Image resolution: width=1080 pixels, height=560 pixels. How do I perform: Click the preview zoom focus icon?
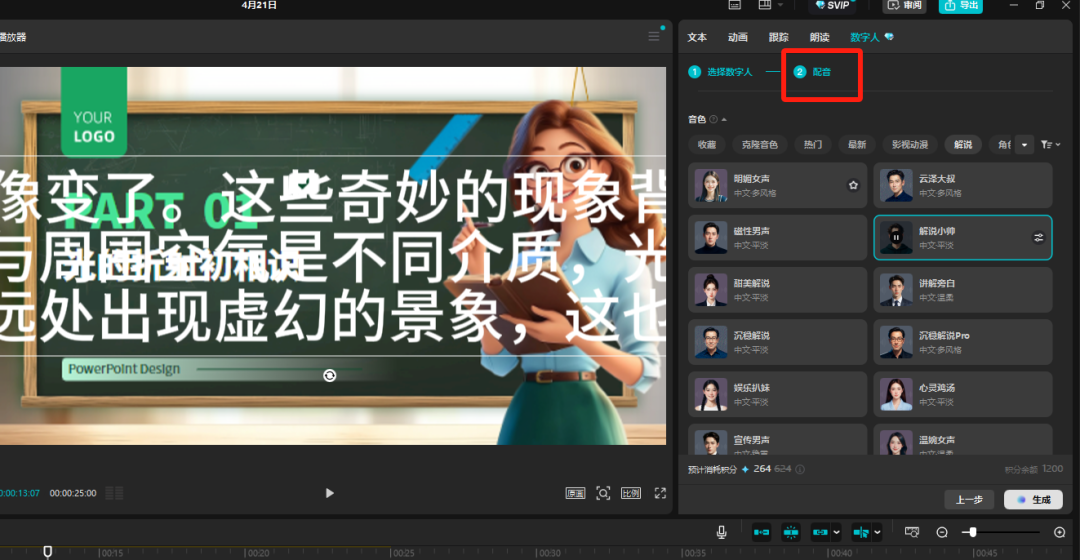[x=603, y=493]
